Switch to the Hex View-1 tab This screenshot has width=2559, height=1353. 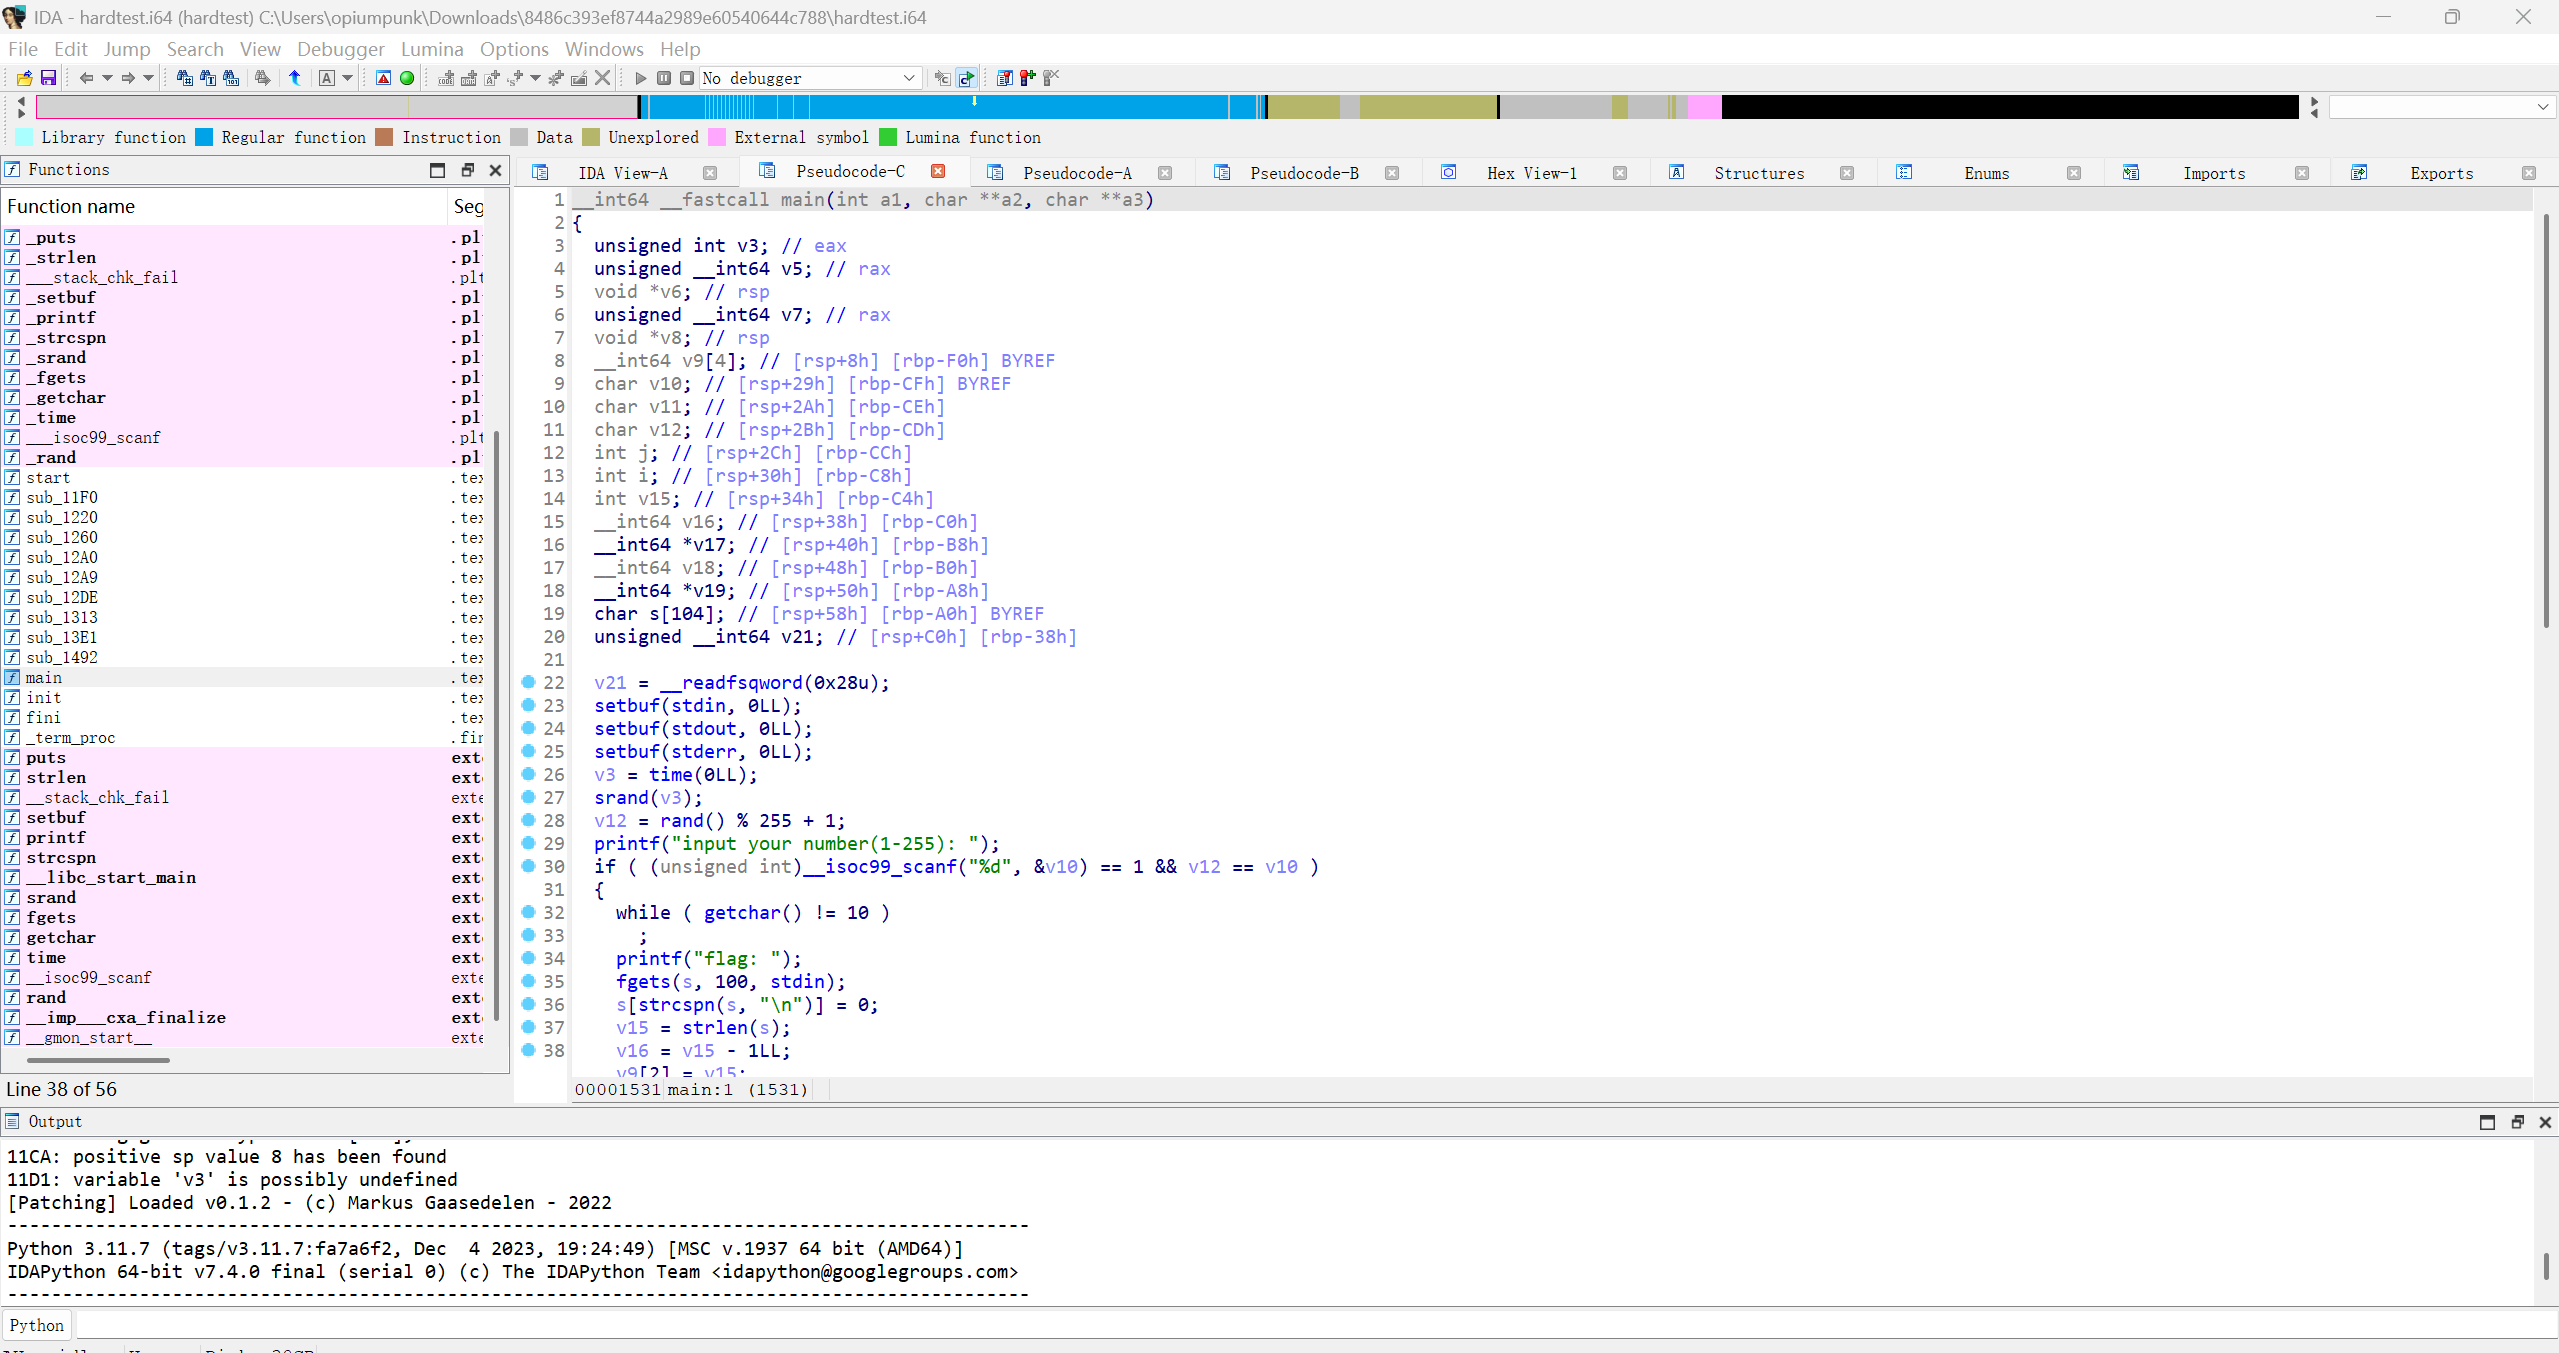(1531, 173)
